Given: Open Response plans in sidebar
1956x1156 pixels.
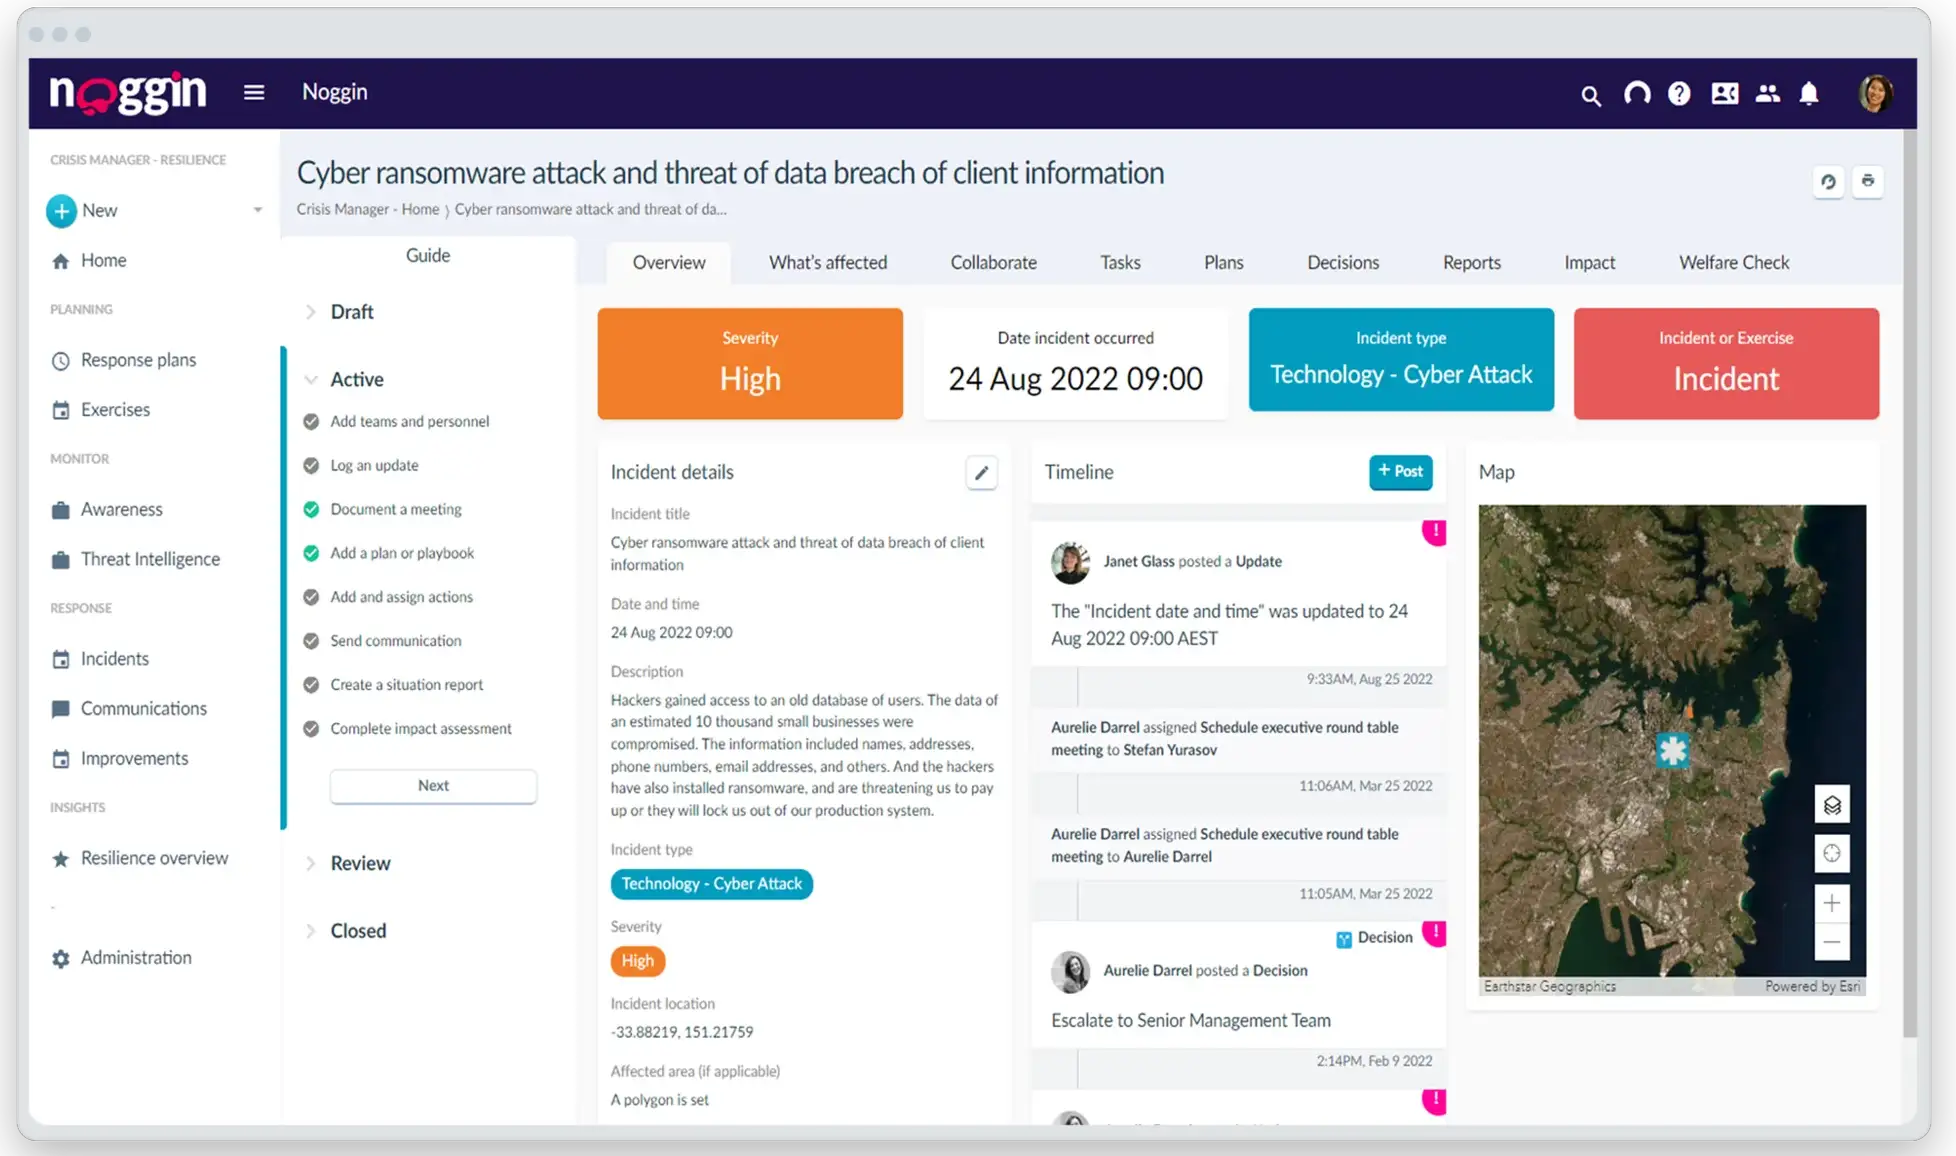Looking at the screenshot, I should tap(138, 360).
